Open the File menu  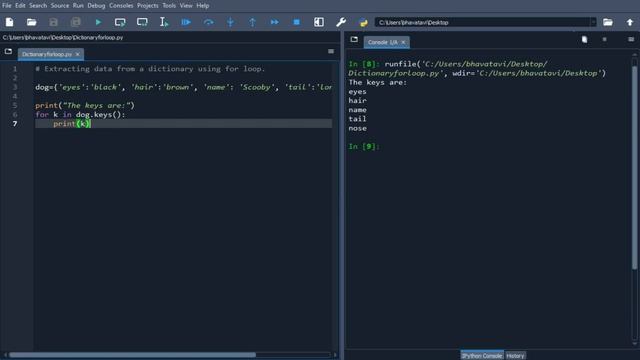click(7, 6)
